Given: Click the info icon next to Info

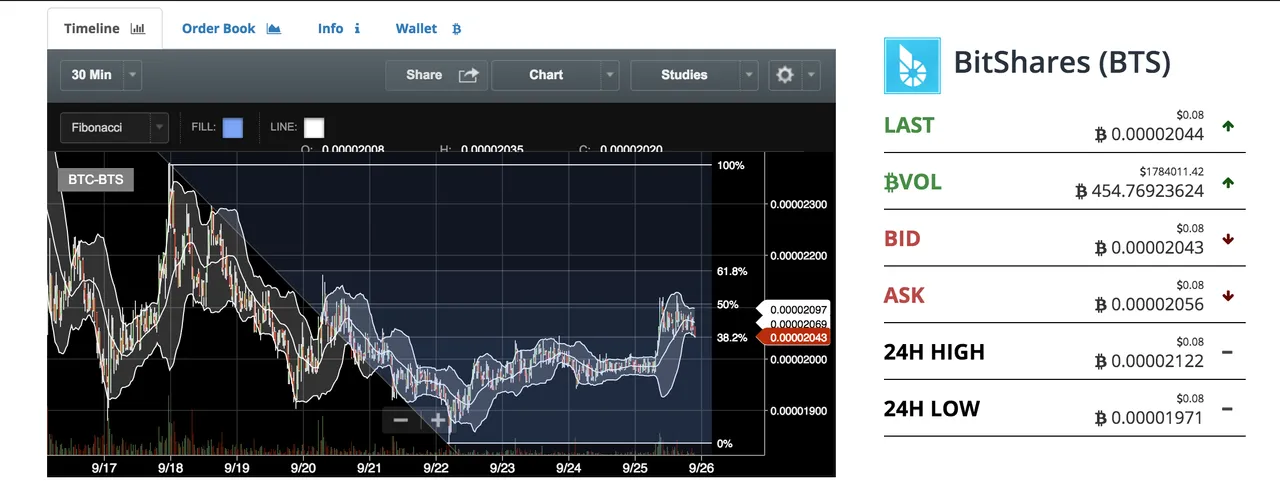Looking at the screenshot, I should point(357,29).
